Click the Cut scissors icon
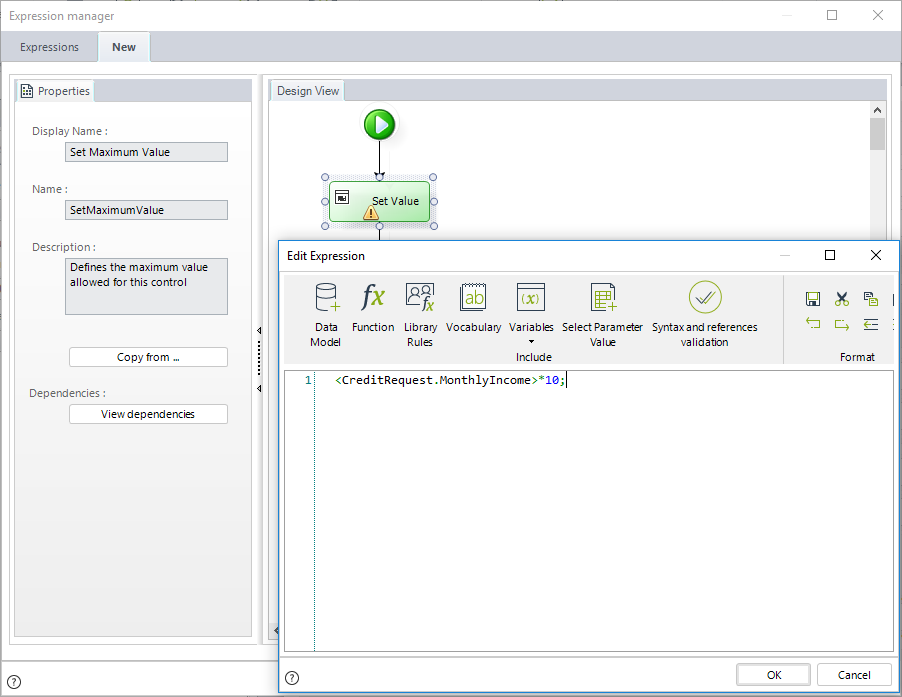Image resolution: width=902 pixels, height=697 pixels. tap(842, 298)
